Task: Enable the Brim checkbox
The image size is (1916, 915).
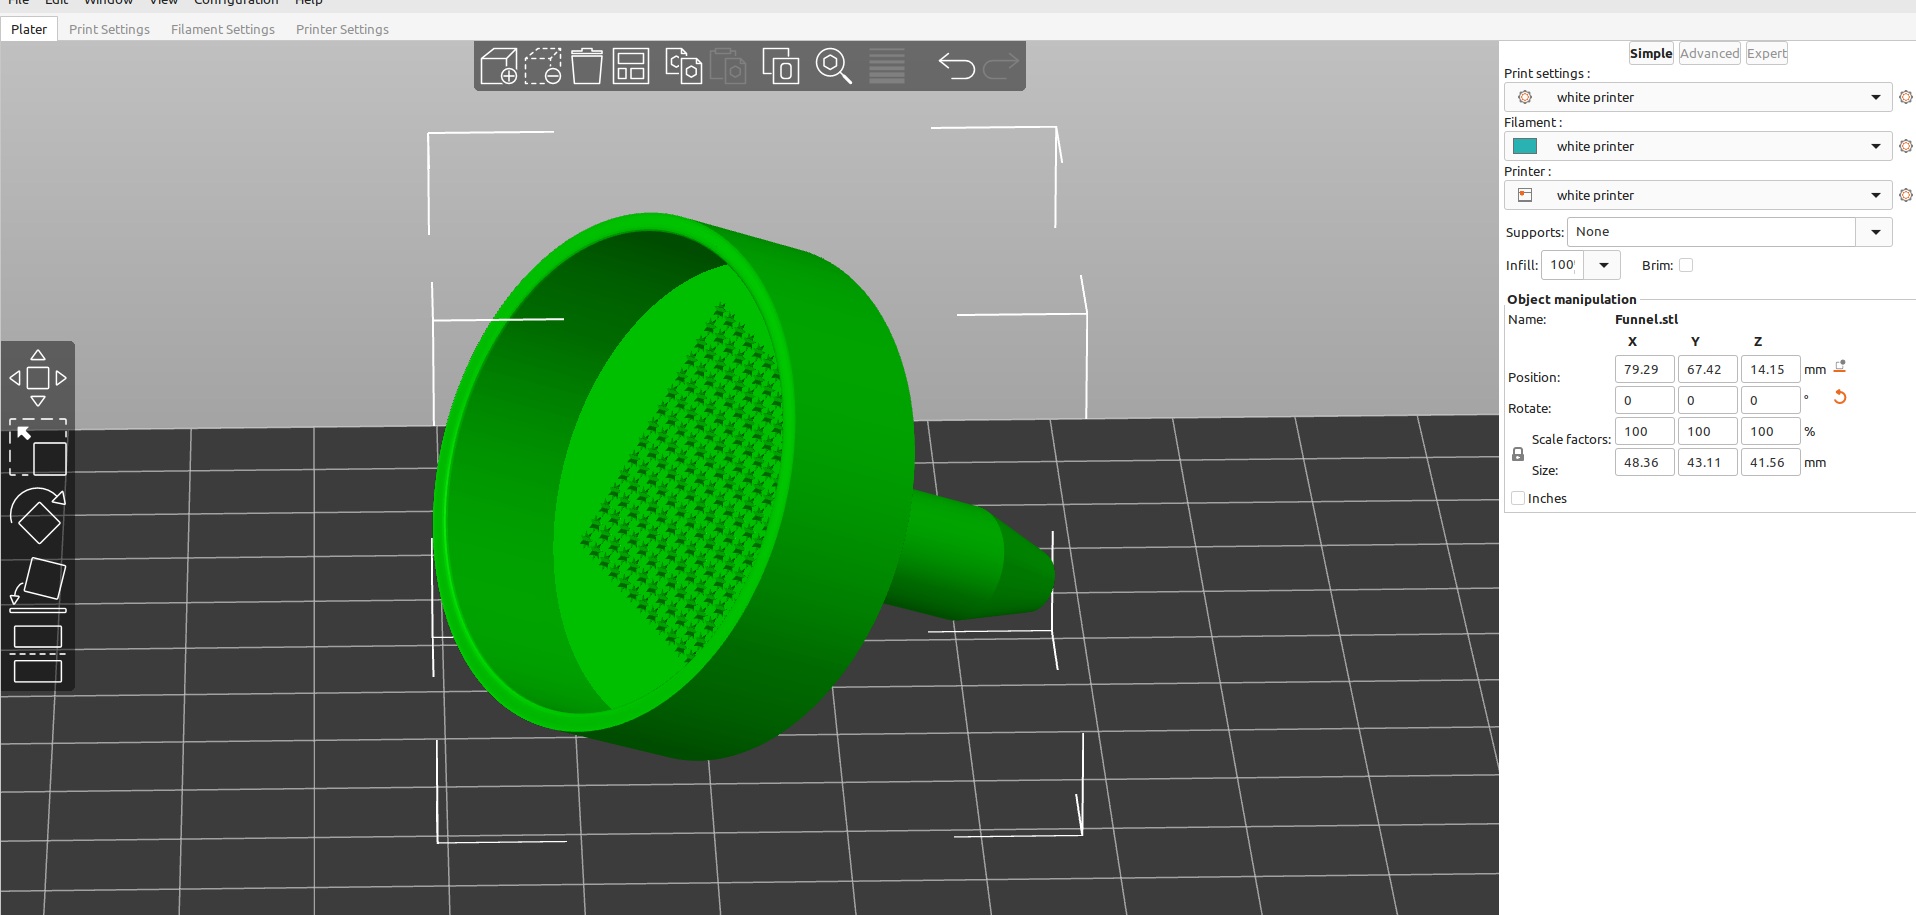Action: tap(1686, 265)
